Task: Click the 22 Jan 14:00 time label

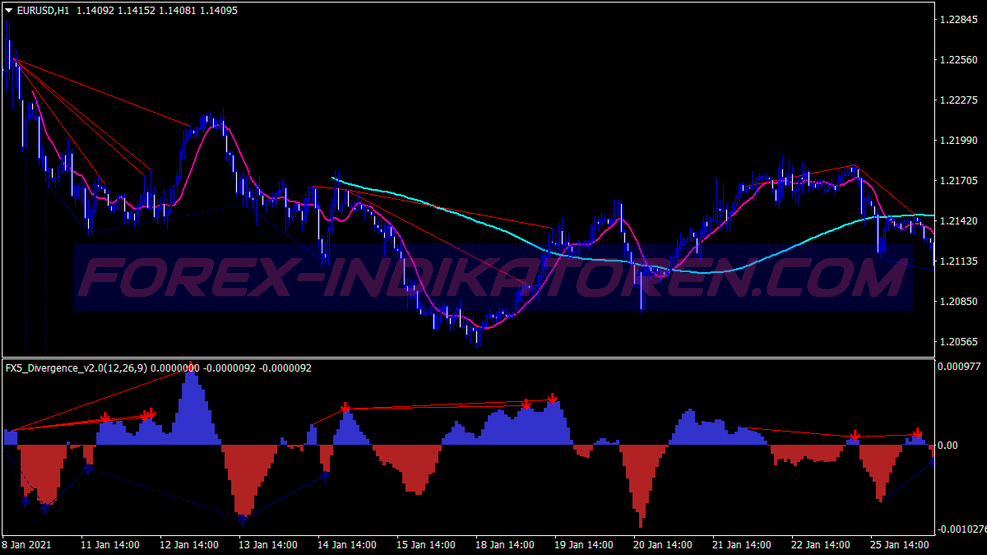Action: [x=820, y=545]
